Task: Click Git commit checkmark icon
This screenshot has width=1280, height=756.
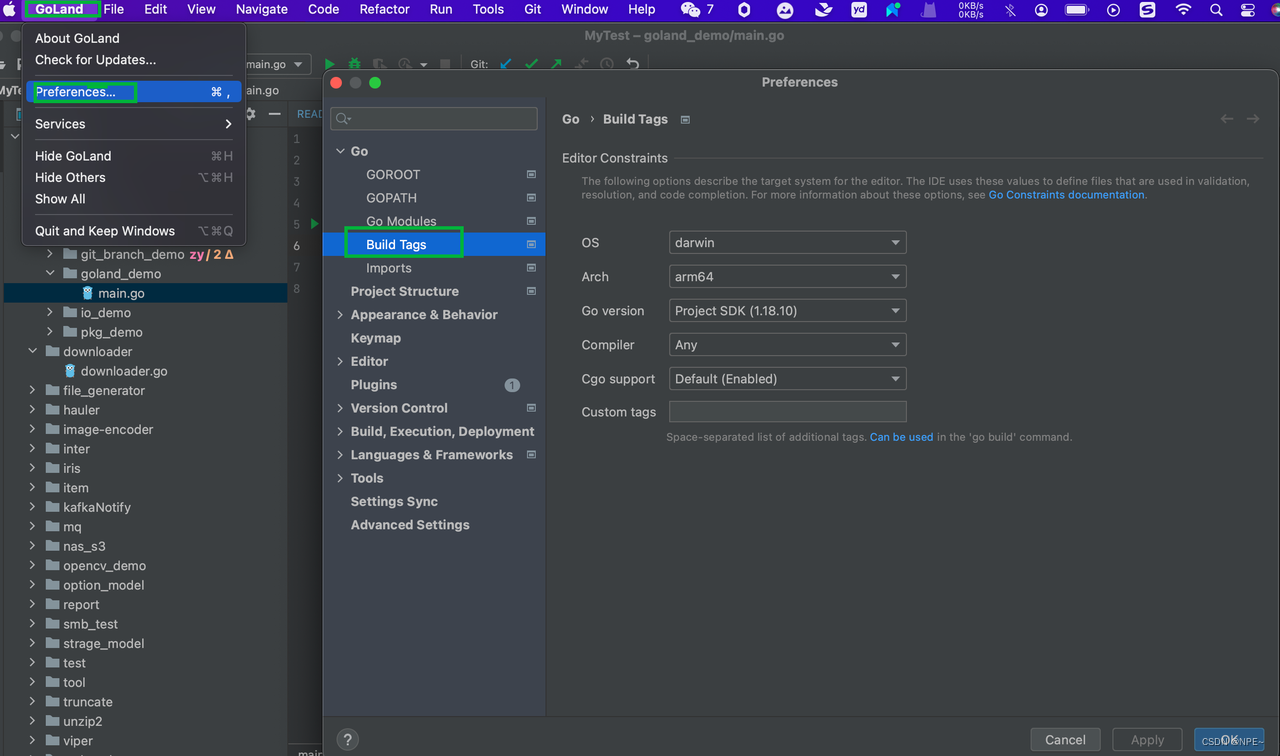Action: click(531, 64)
